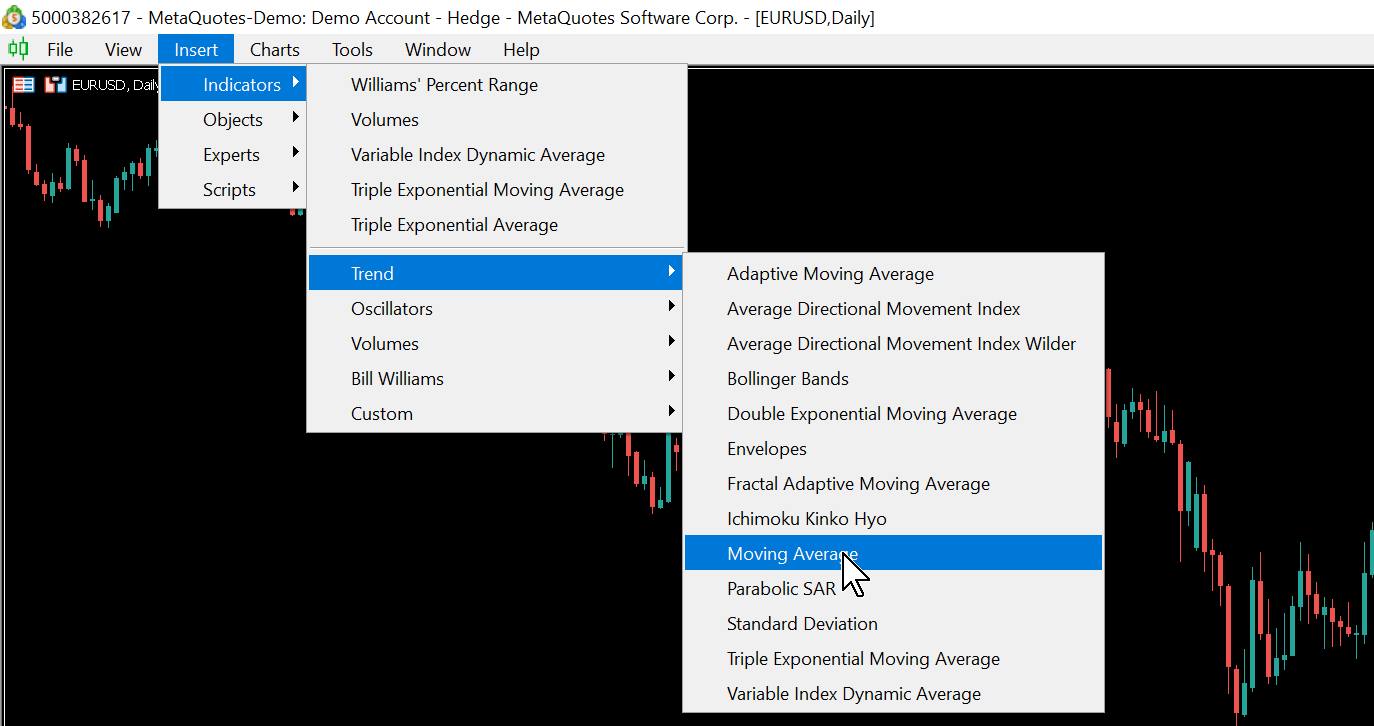Expand the Bill Williams submenu

pyautogui.click(x=496, y=378)
